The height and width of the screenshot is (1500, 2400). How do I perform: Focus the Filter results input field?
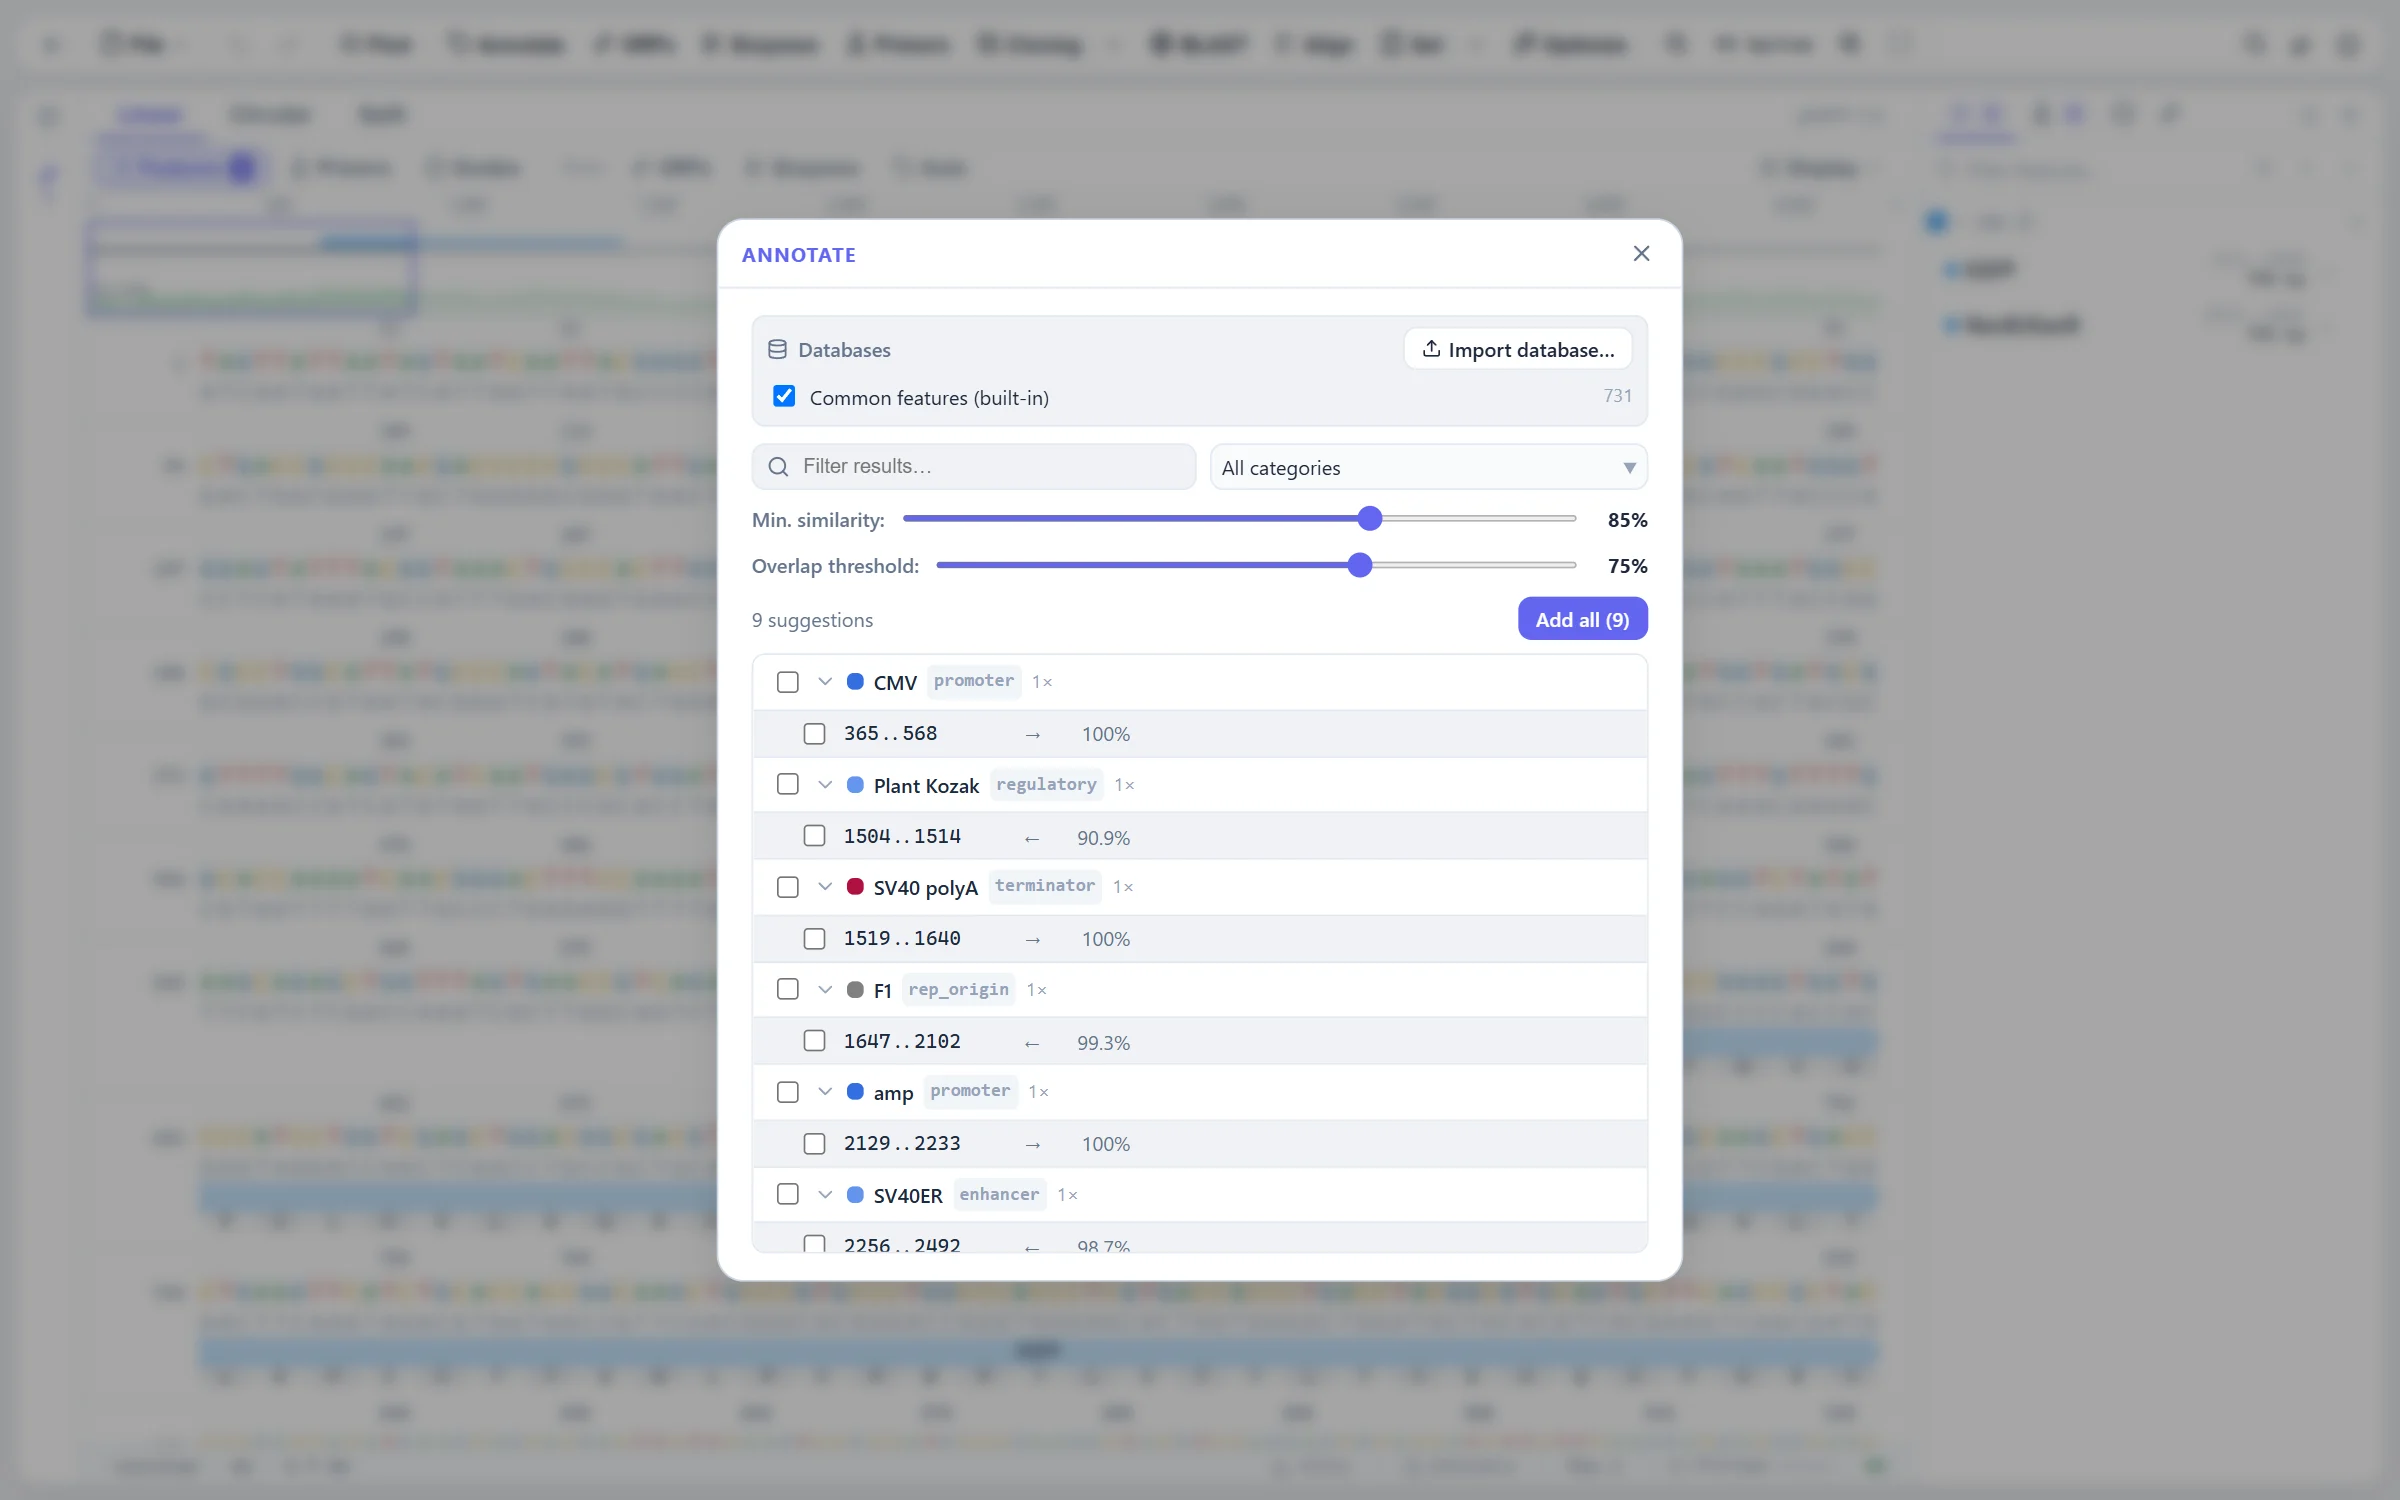point(974,467)
